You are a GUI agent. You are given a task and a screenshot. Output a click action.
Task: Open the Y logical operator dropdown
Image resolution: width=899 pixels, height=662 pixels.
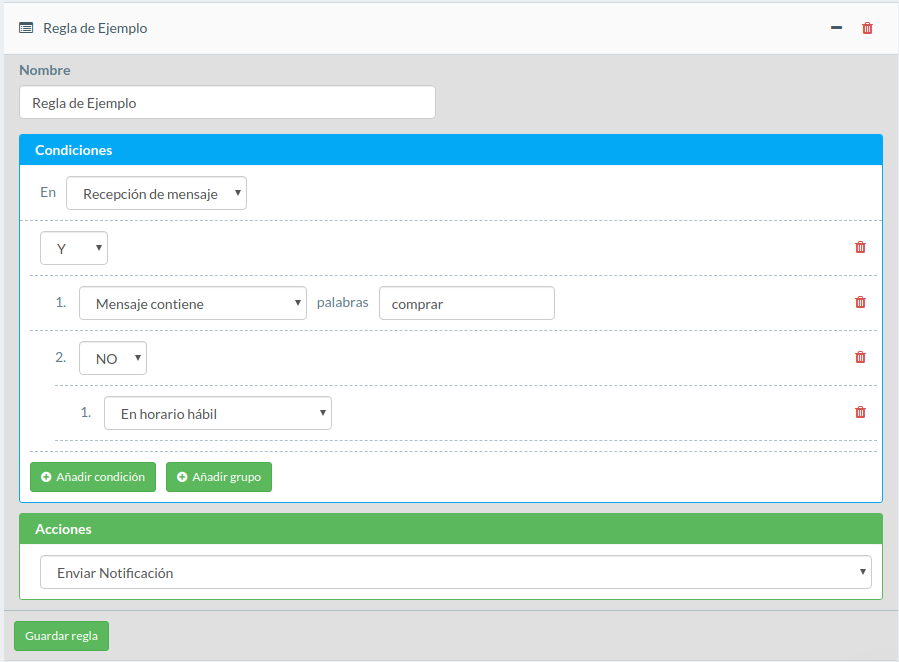pos(74,248)
